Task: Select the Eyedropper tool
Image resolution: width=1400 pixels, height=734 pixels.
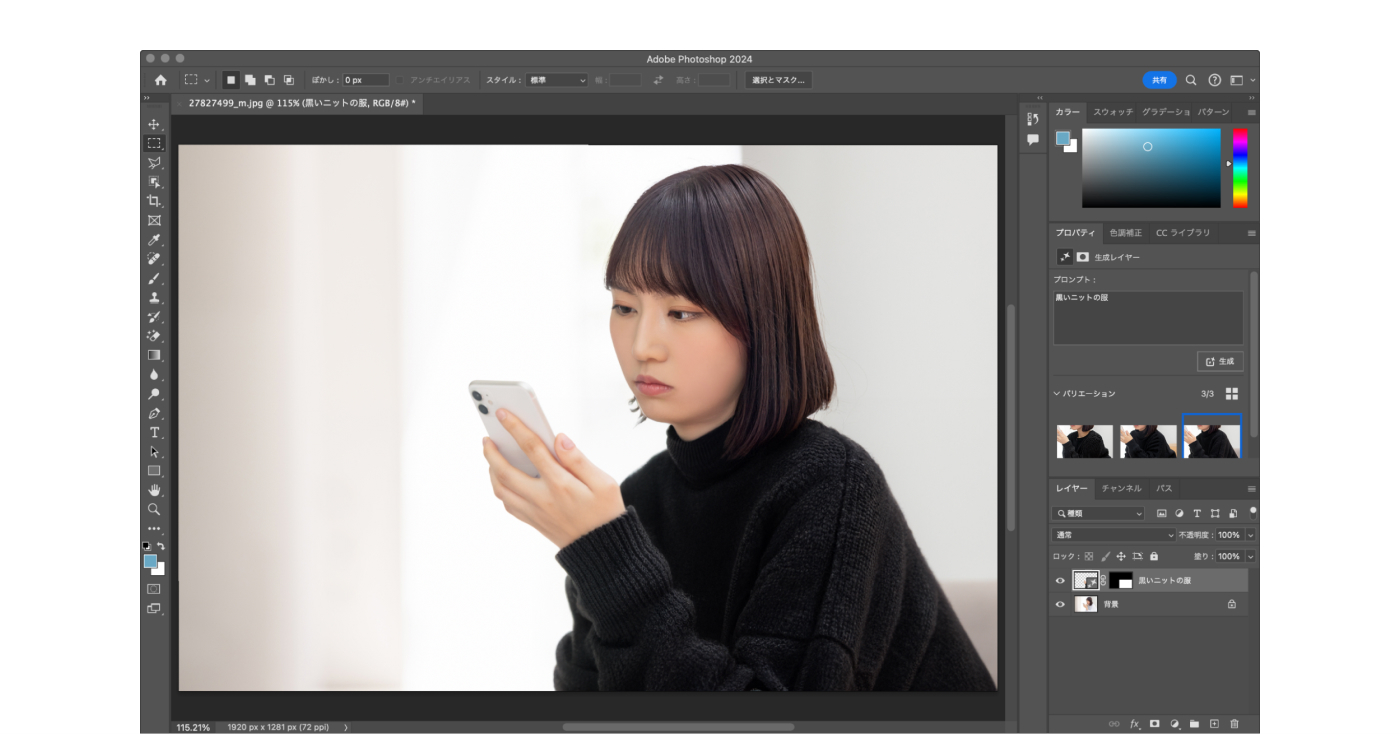Action: (154, 240)
